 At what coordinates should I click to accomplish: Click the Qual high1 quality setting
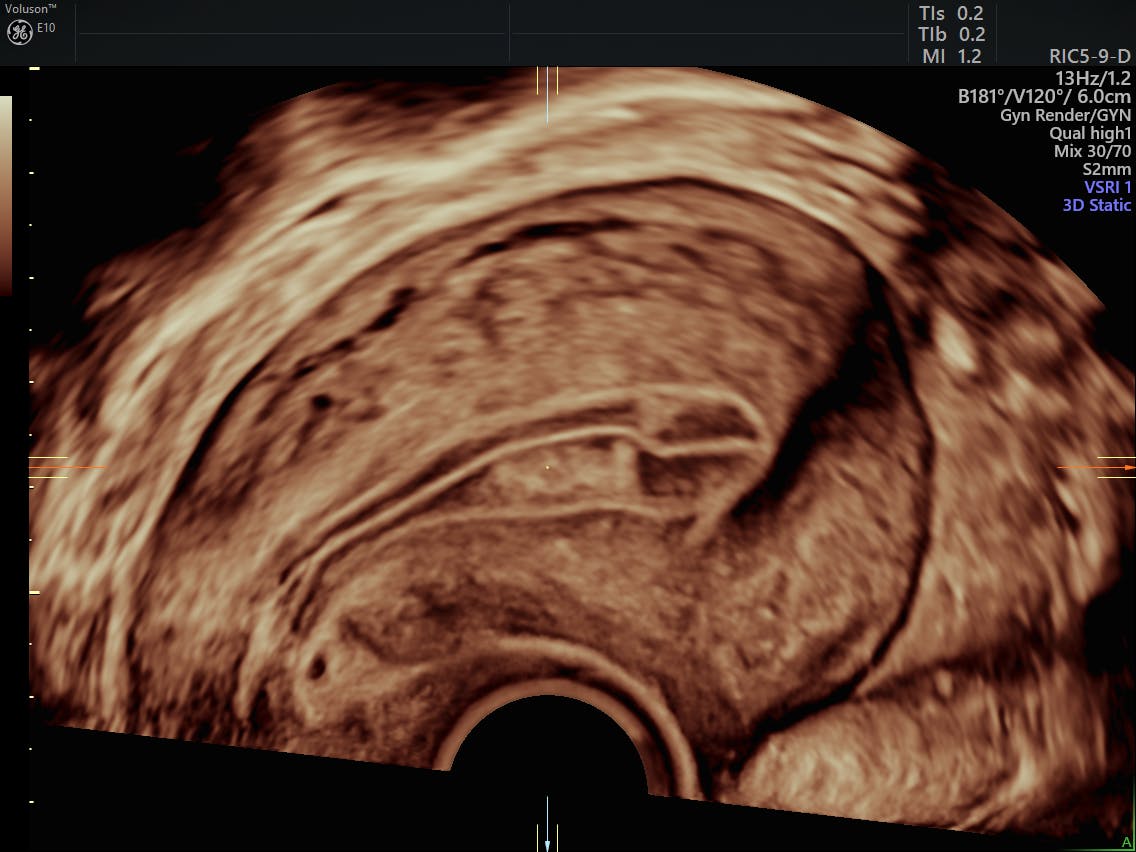pos(1090,133)
